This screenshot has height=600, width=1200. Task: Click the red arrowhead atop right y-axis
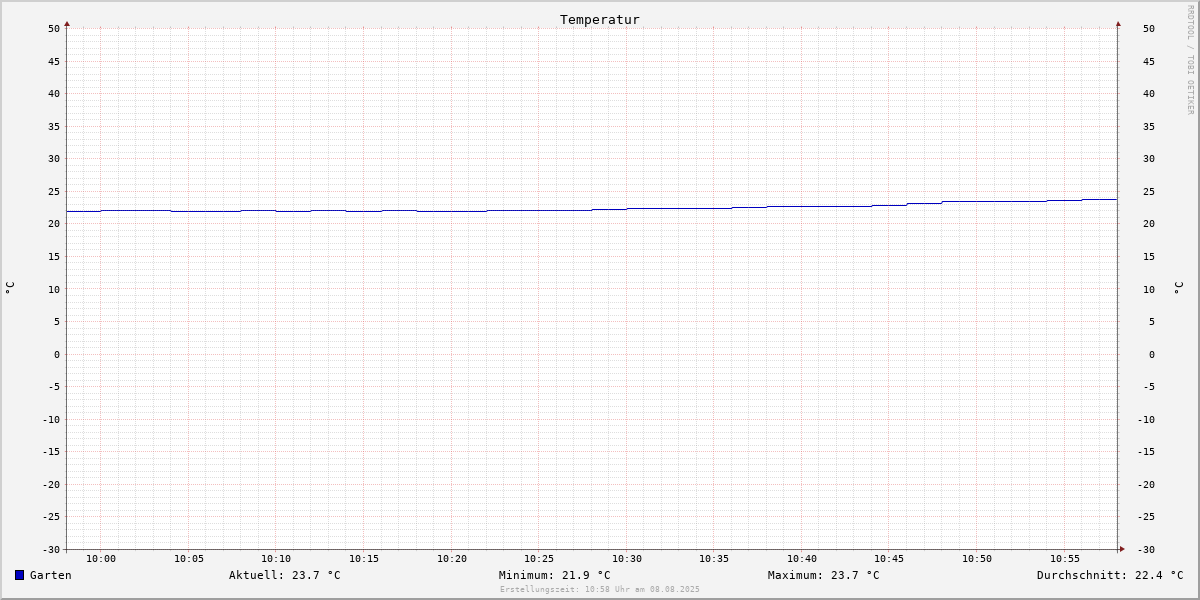[x=1118, y=23]
